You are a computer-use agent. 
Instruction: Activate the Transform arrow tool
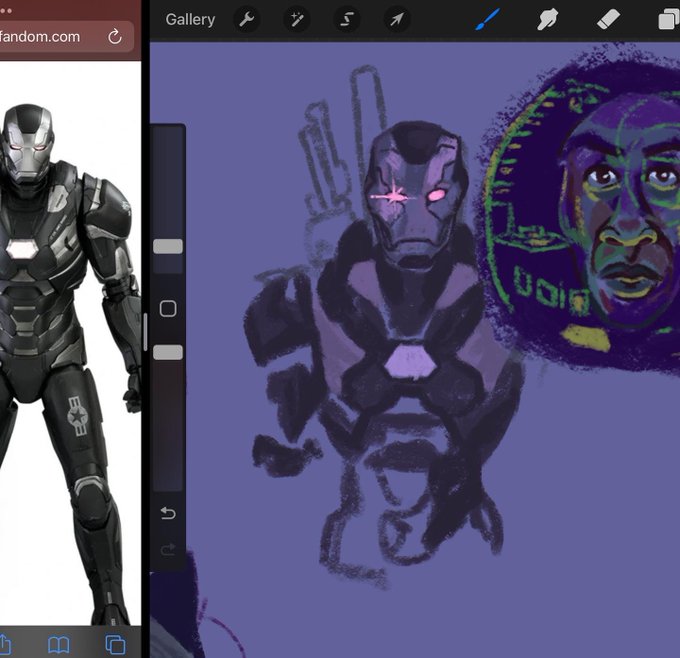pos(397,20)
